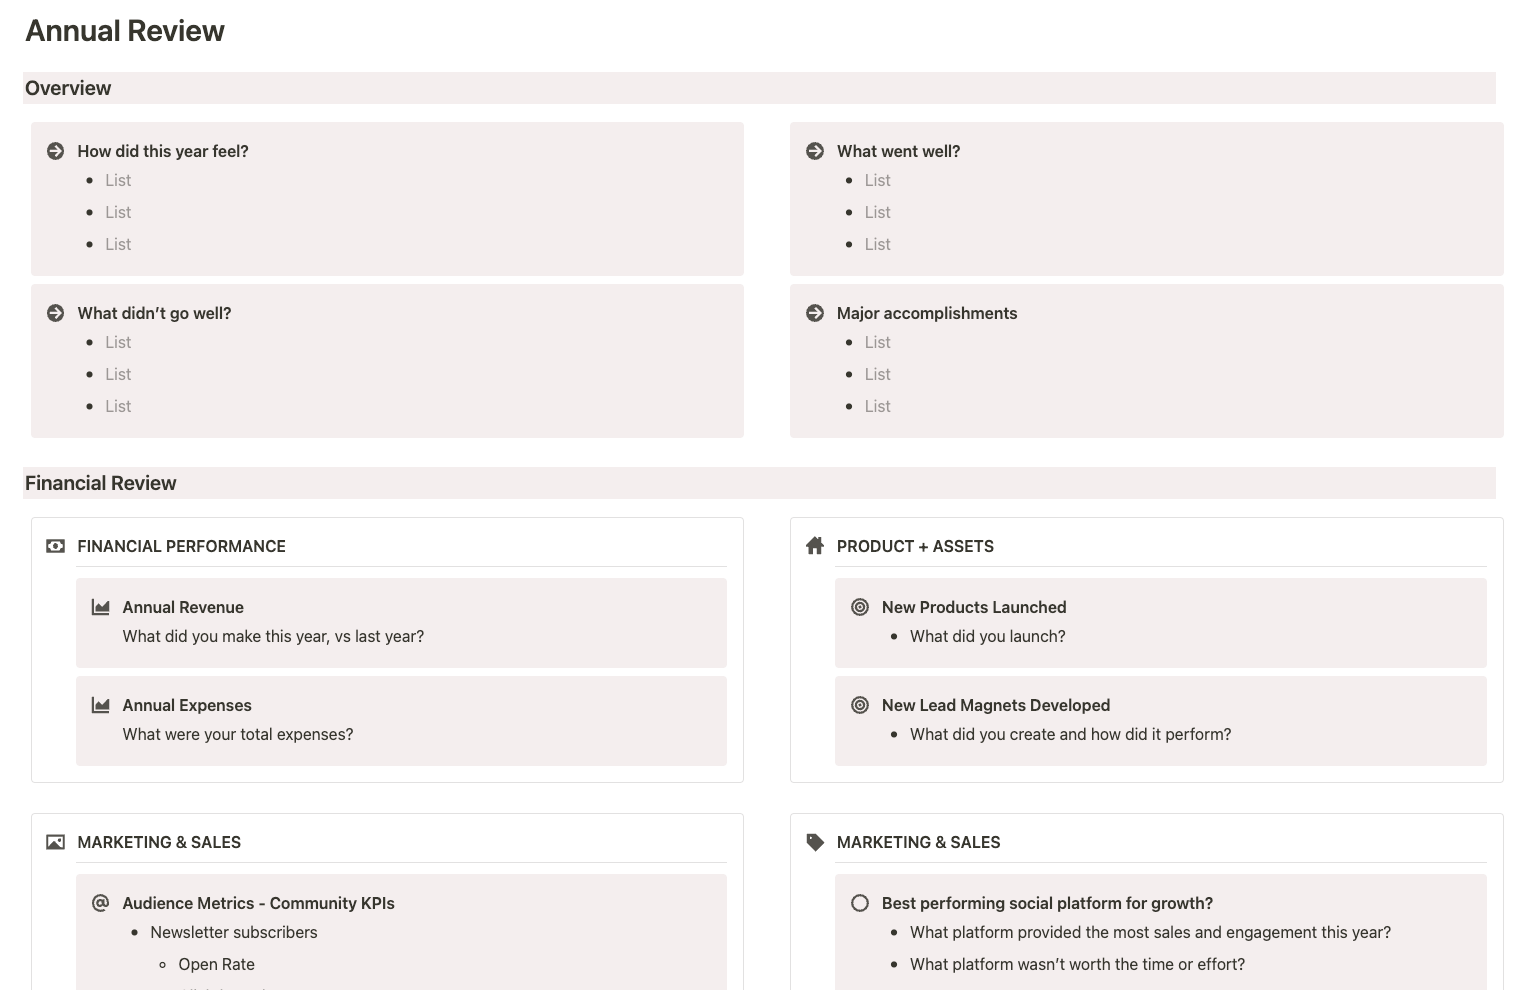
Task: Click "What did you make this year" text
Action: (x=273, y=636)
